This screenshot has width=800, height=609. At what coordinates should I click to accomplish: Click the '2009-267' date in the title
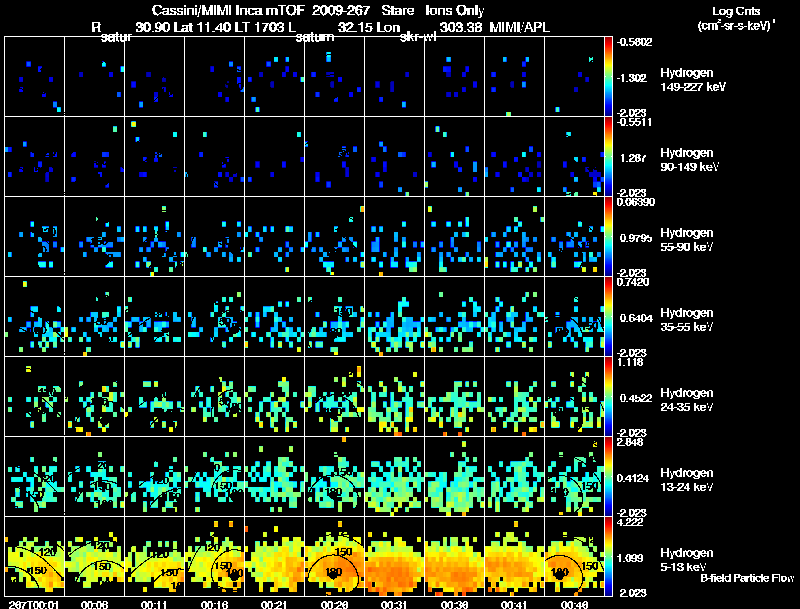(x=340, y=10)
